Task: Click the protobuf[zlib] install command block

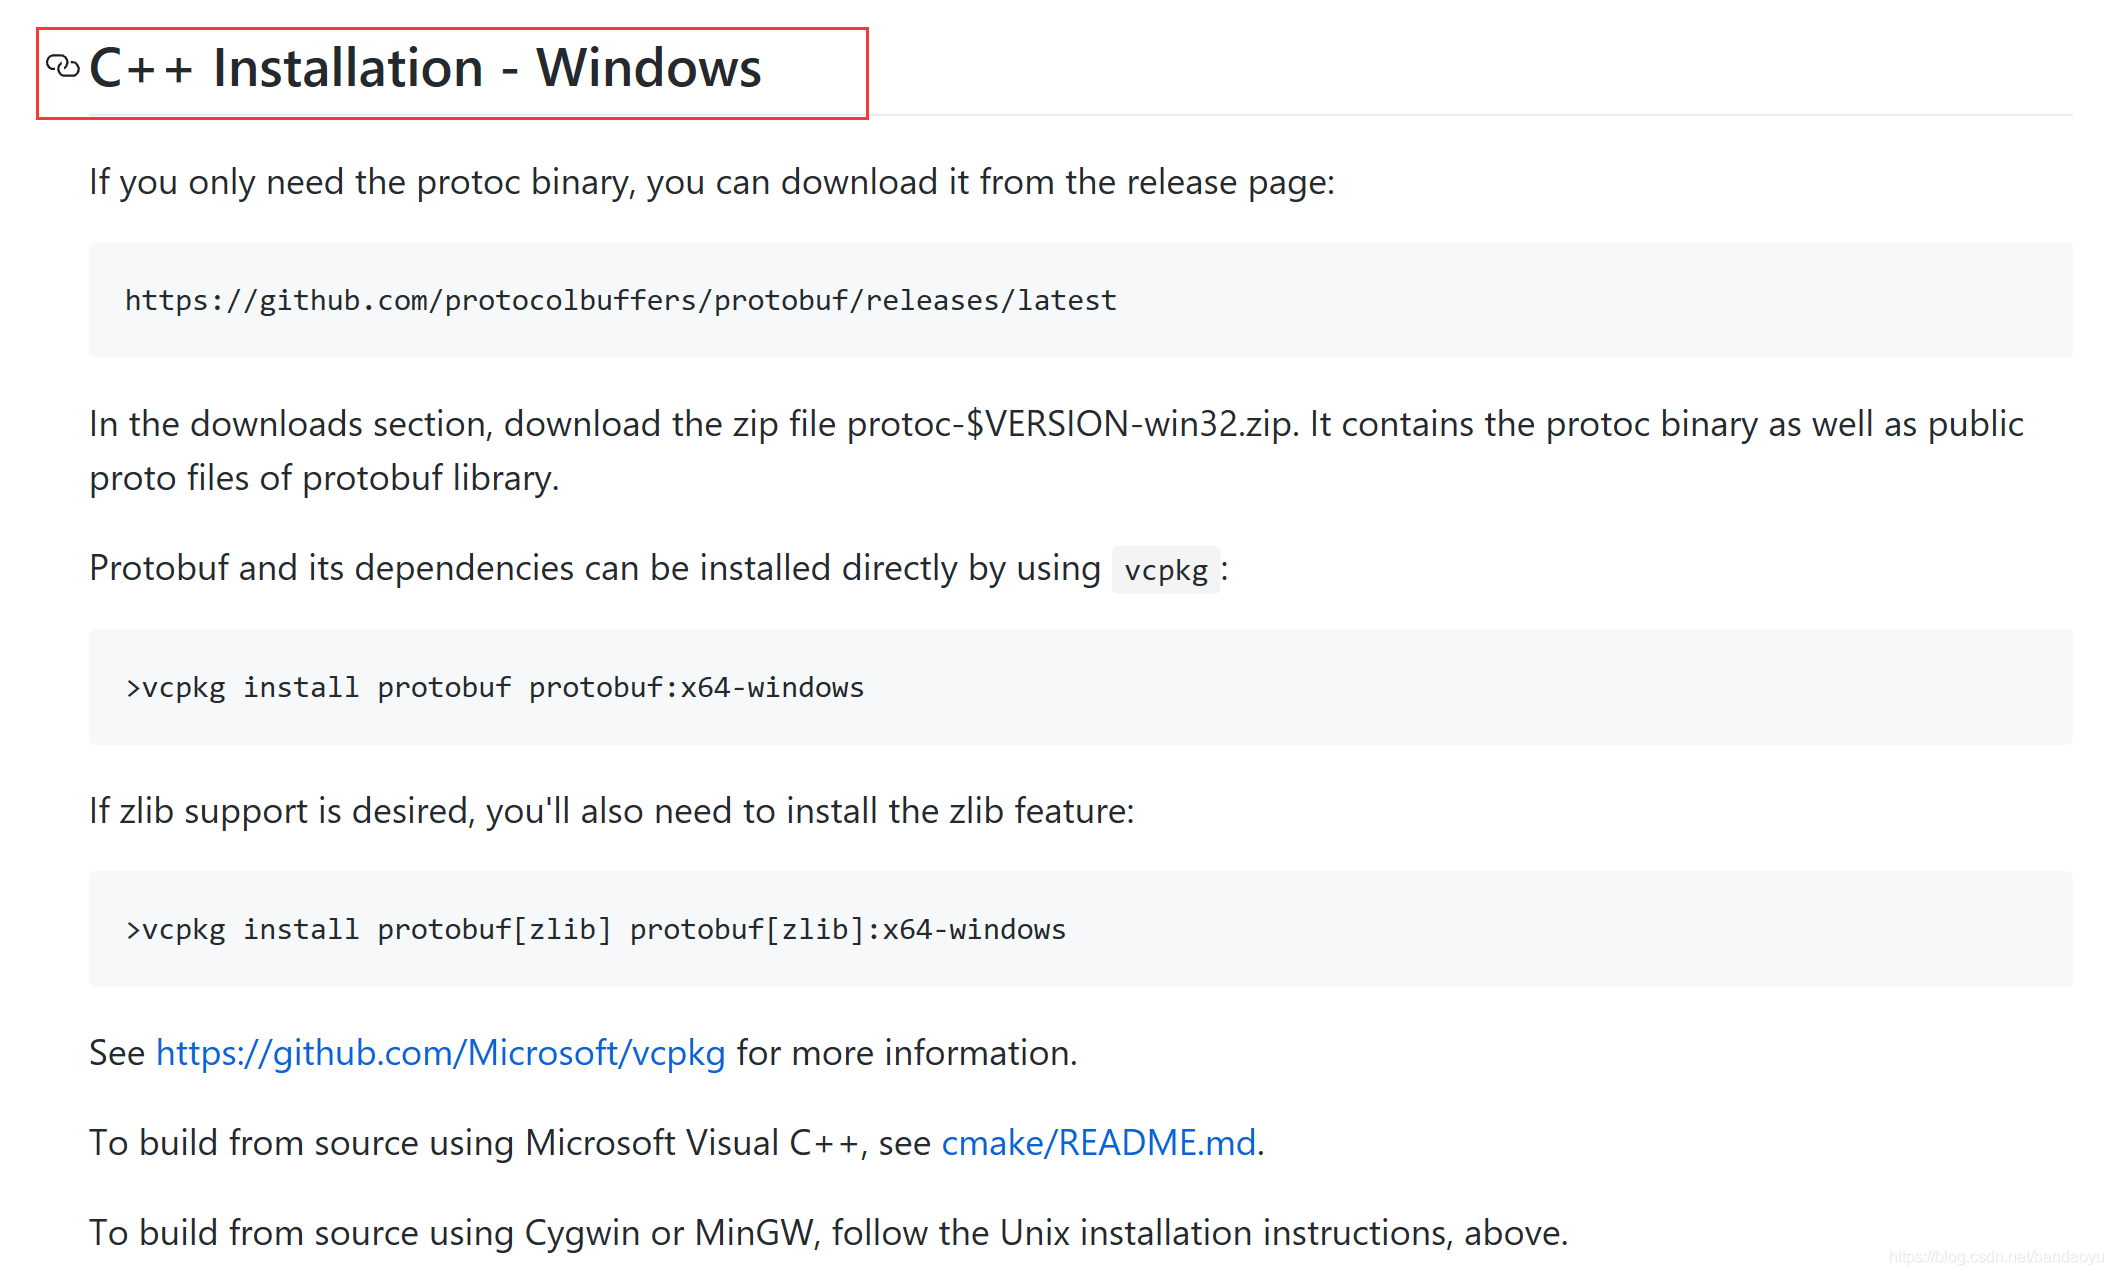Action: (595, 929)
